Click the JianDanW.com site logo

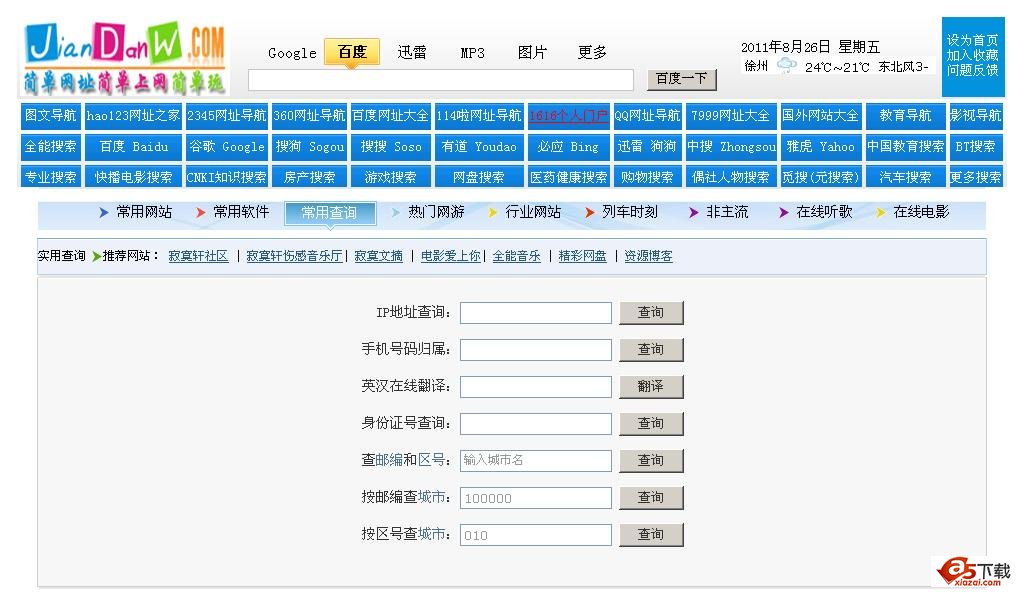[x=124, y=58]
